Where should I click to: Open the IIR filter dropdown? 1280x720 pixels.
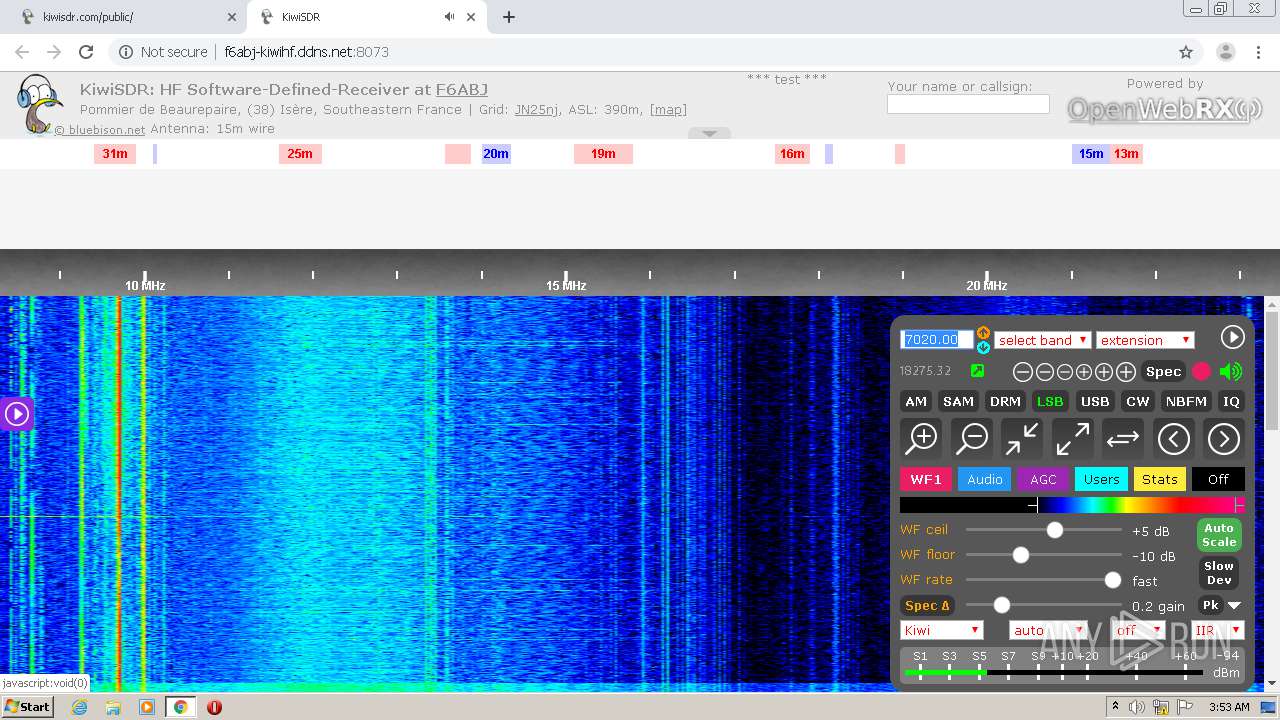pyautogui.click(x=1217, y=630)
